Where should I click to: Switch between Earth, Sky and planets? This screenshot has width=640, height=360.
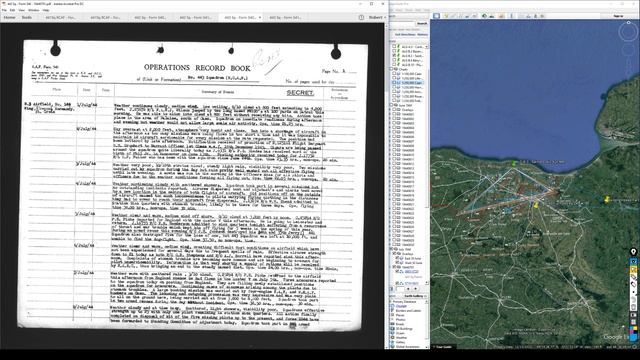click(501, 16)
